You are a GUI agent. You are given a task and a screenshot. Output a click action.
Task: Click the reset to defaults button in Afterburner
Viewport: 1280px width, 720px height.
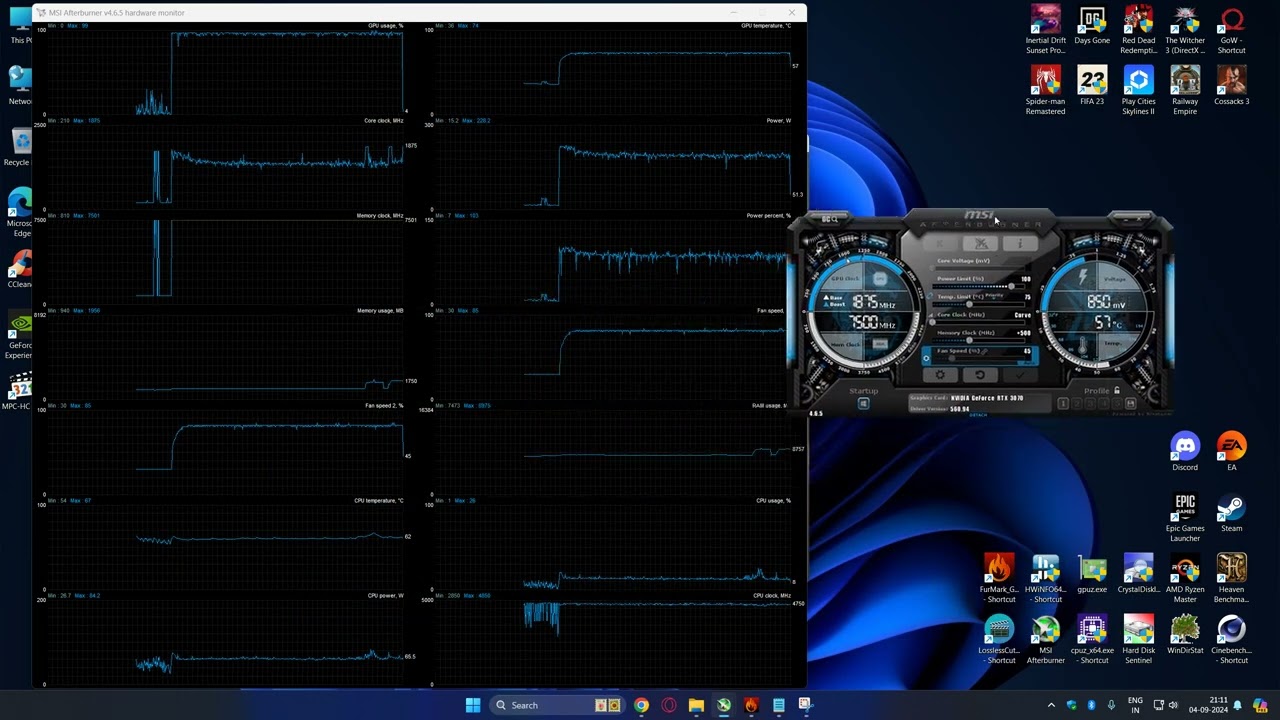[x=980, y=375]
